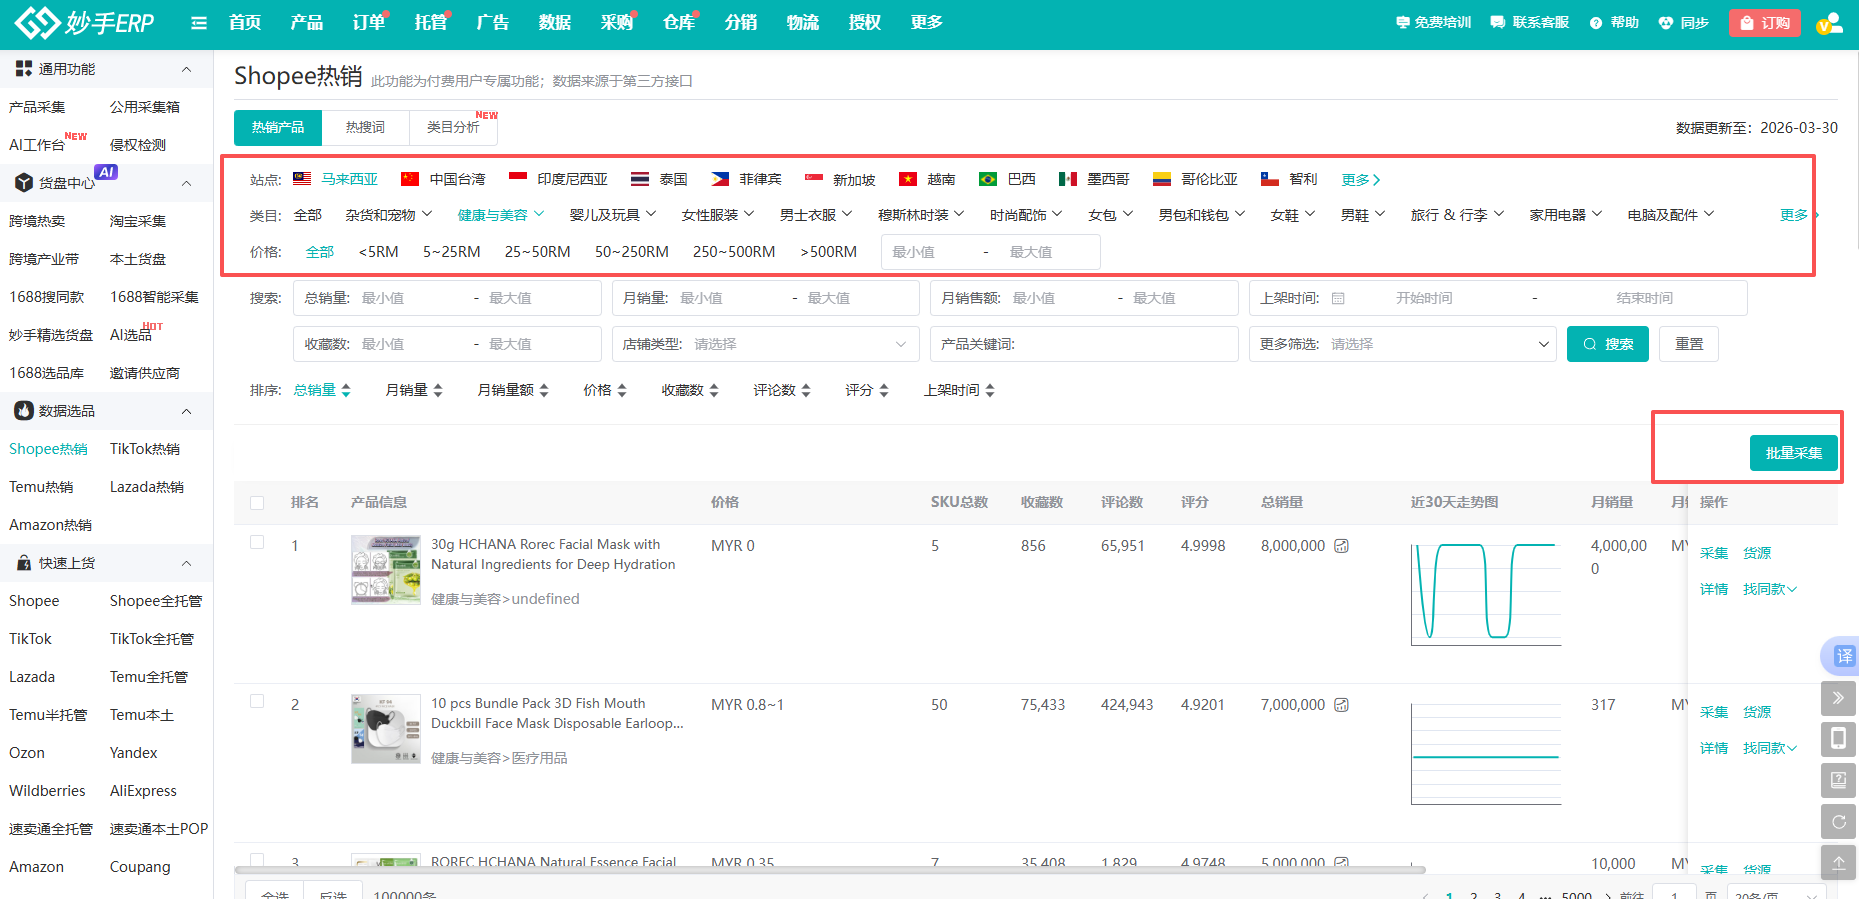Click the refresh icon in right sidebar

(1838, 822)
